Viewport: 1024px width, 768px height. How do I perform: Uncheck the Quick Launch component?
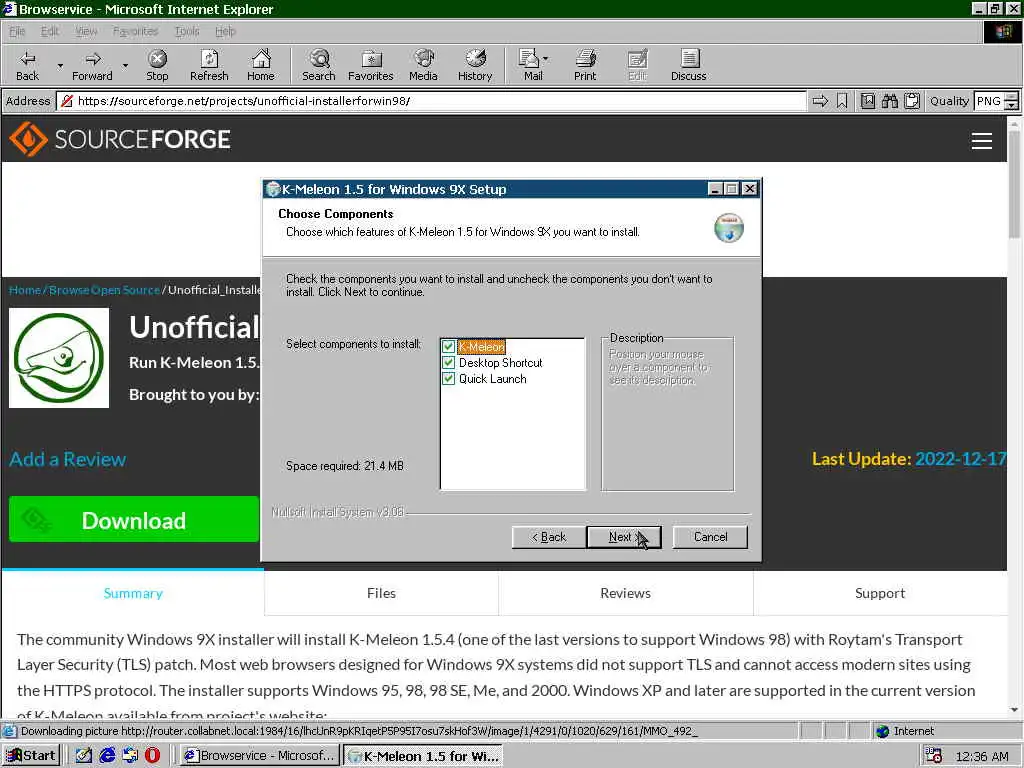(x=449, y=379)
